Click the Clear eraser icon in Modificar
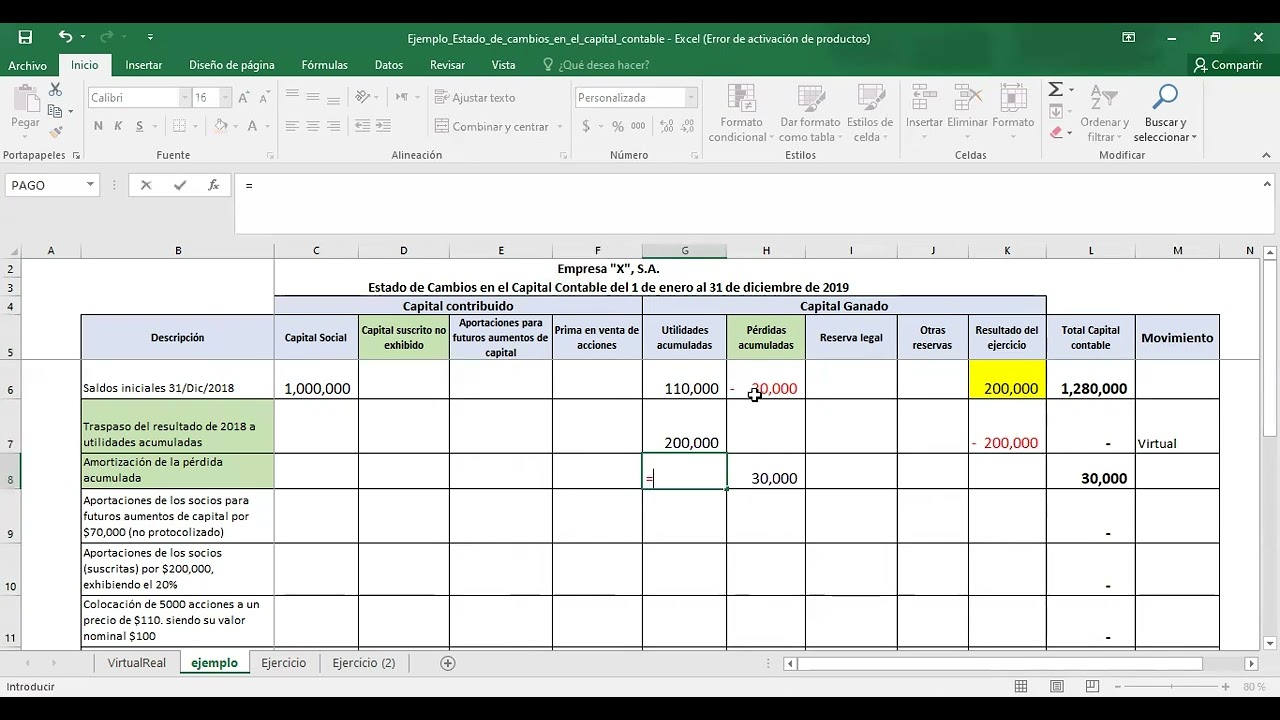Image resolution: width=1280 pixels, height=720 pixels. pyautogui.click(x=1056, y=132)
